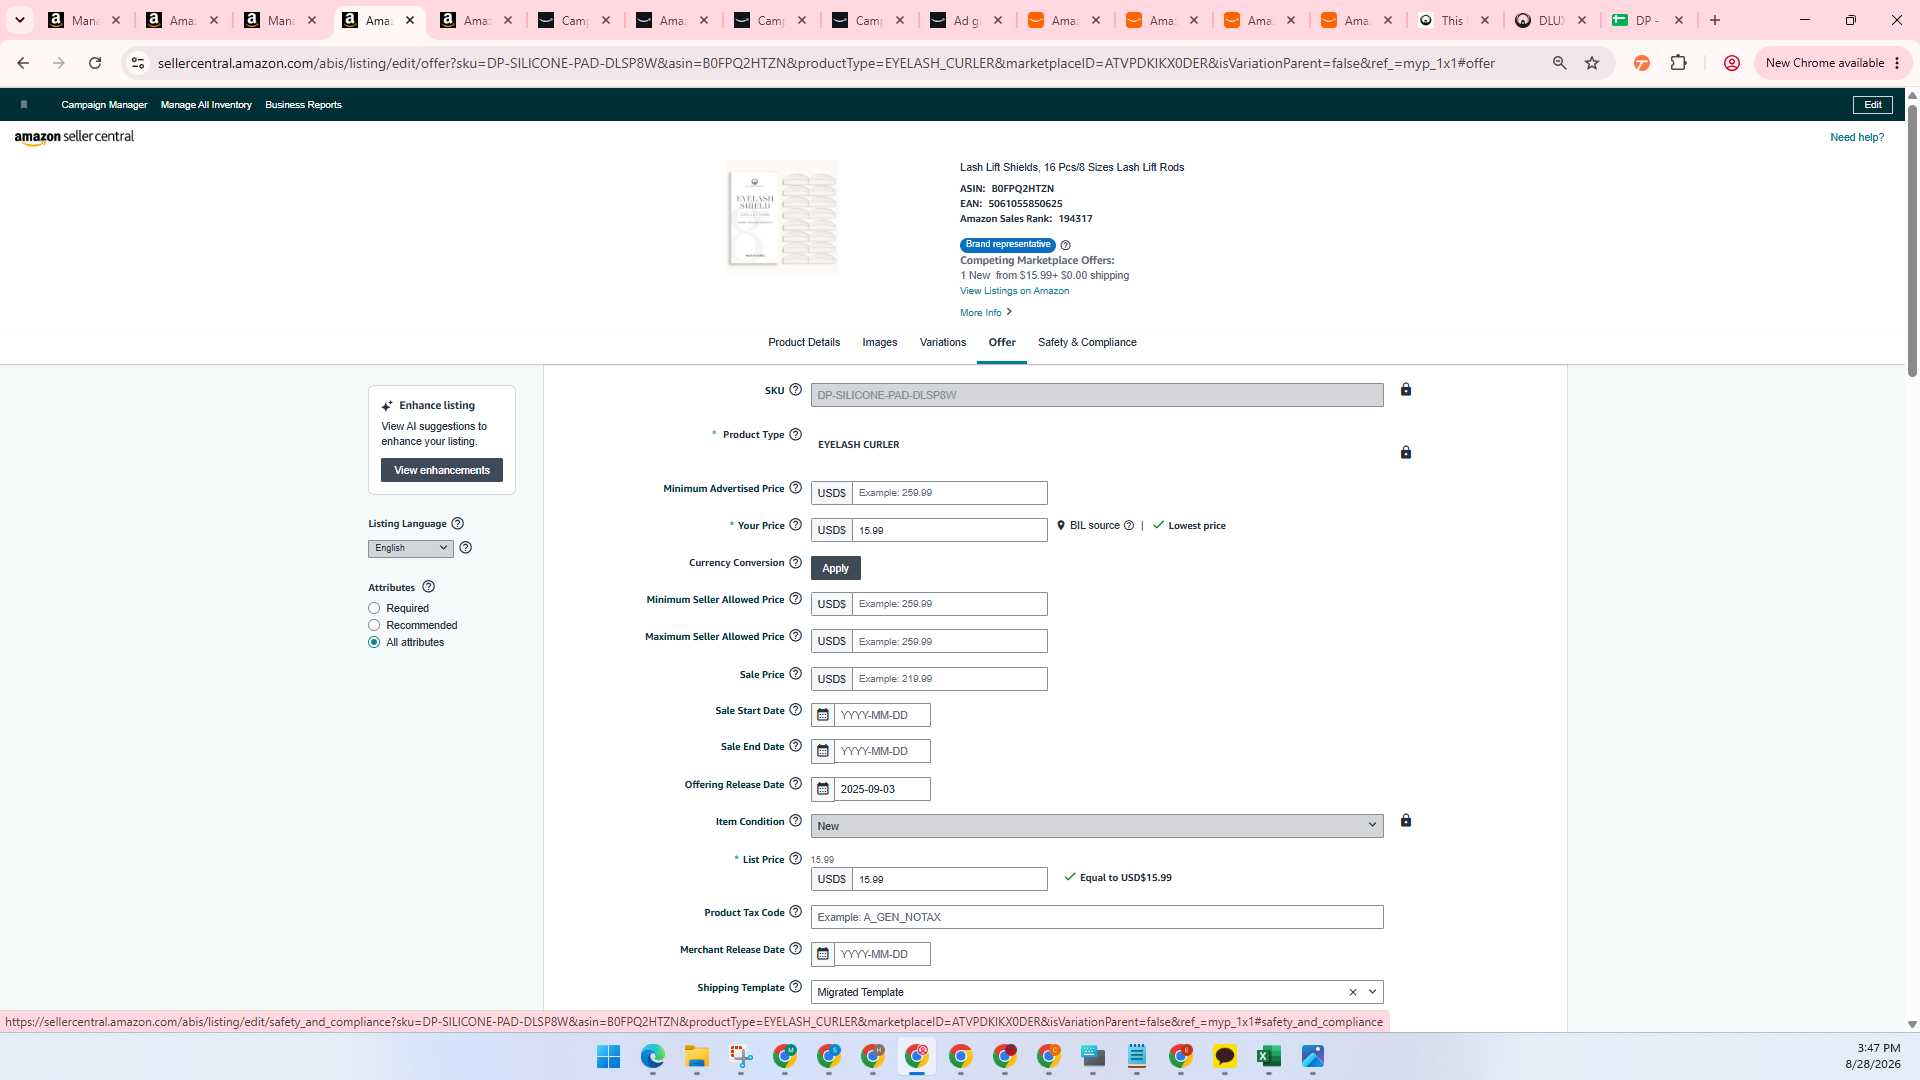Select the Required attributes radio button

374,608
